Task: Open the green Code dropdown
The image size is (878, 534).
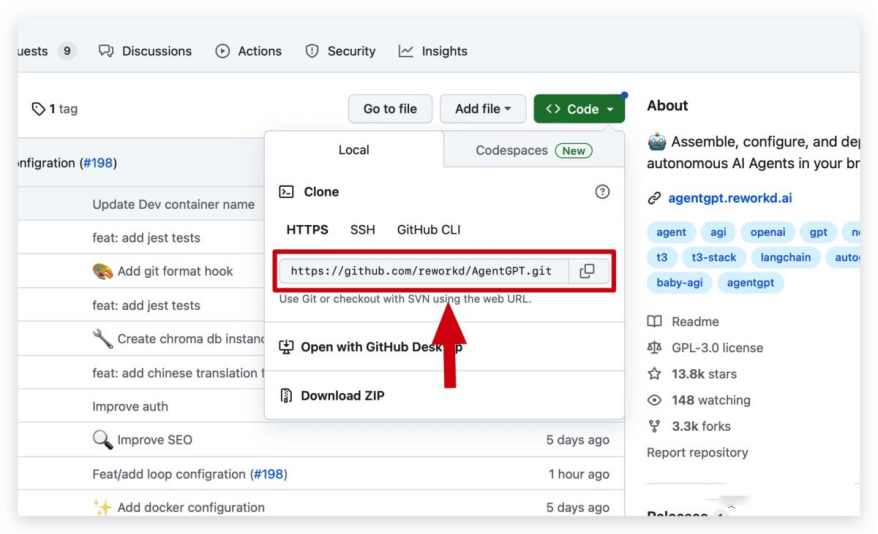Action: (x=579, y=109)
